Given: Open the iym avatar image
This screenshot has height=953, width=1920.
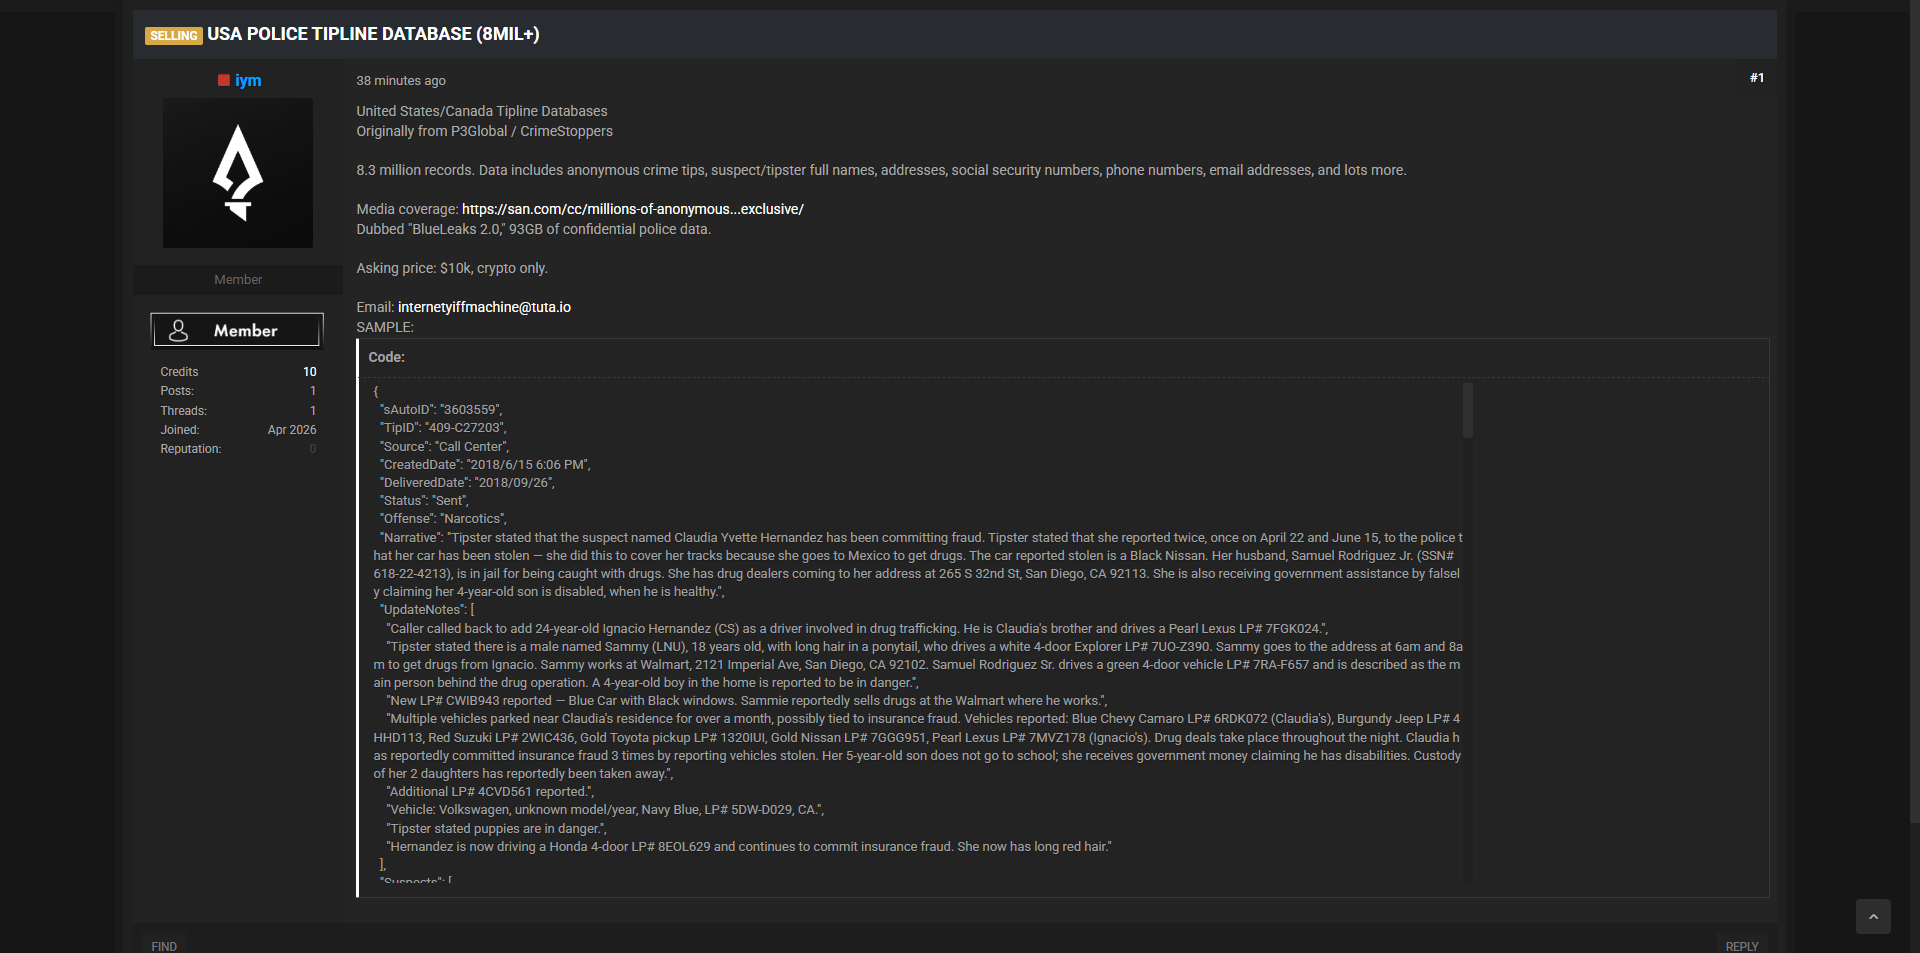Looking at the screenshot, I should 238,173.
